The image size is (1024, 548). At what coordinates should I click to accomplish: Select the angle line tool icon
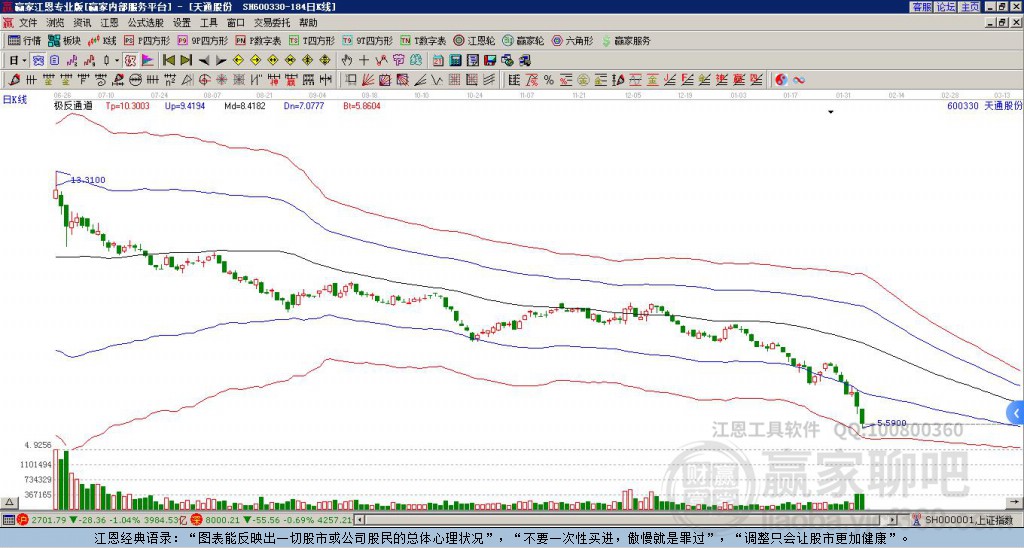(419, 80)
